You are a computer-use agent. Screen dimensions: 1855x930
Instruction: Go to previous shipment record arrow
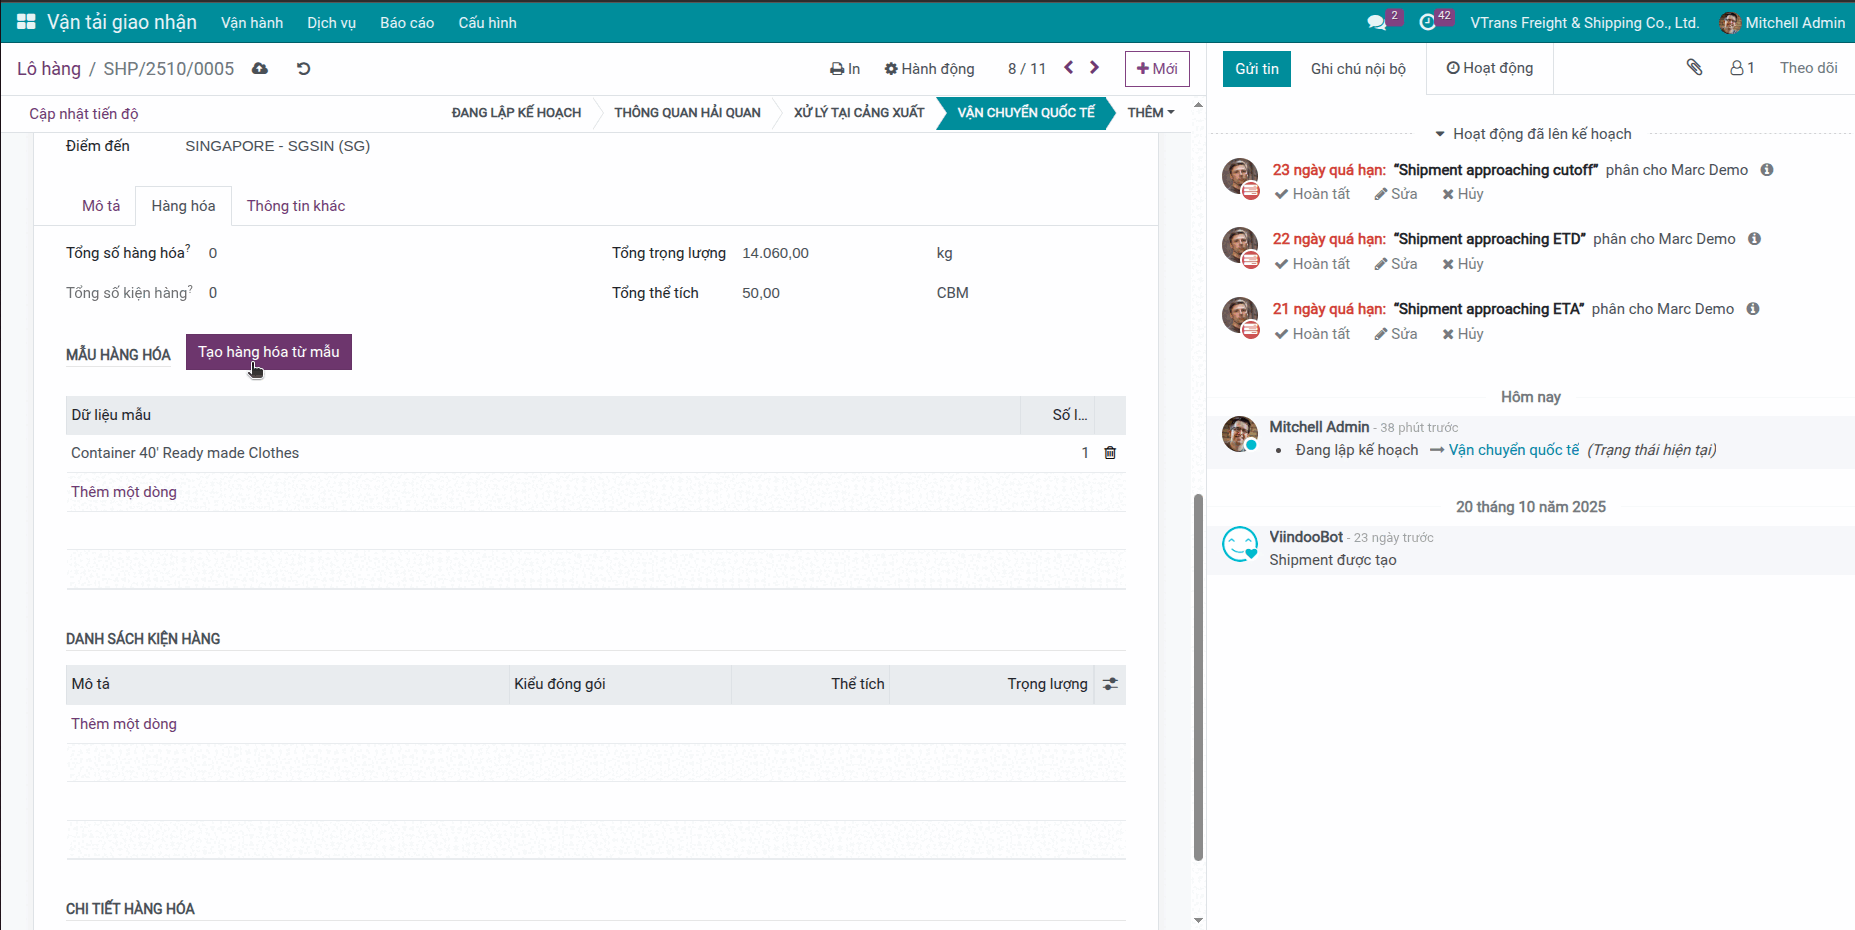tap(1069, 68)
